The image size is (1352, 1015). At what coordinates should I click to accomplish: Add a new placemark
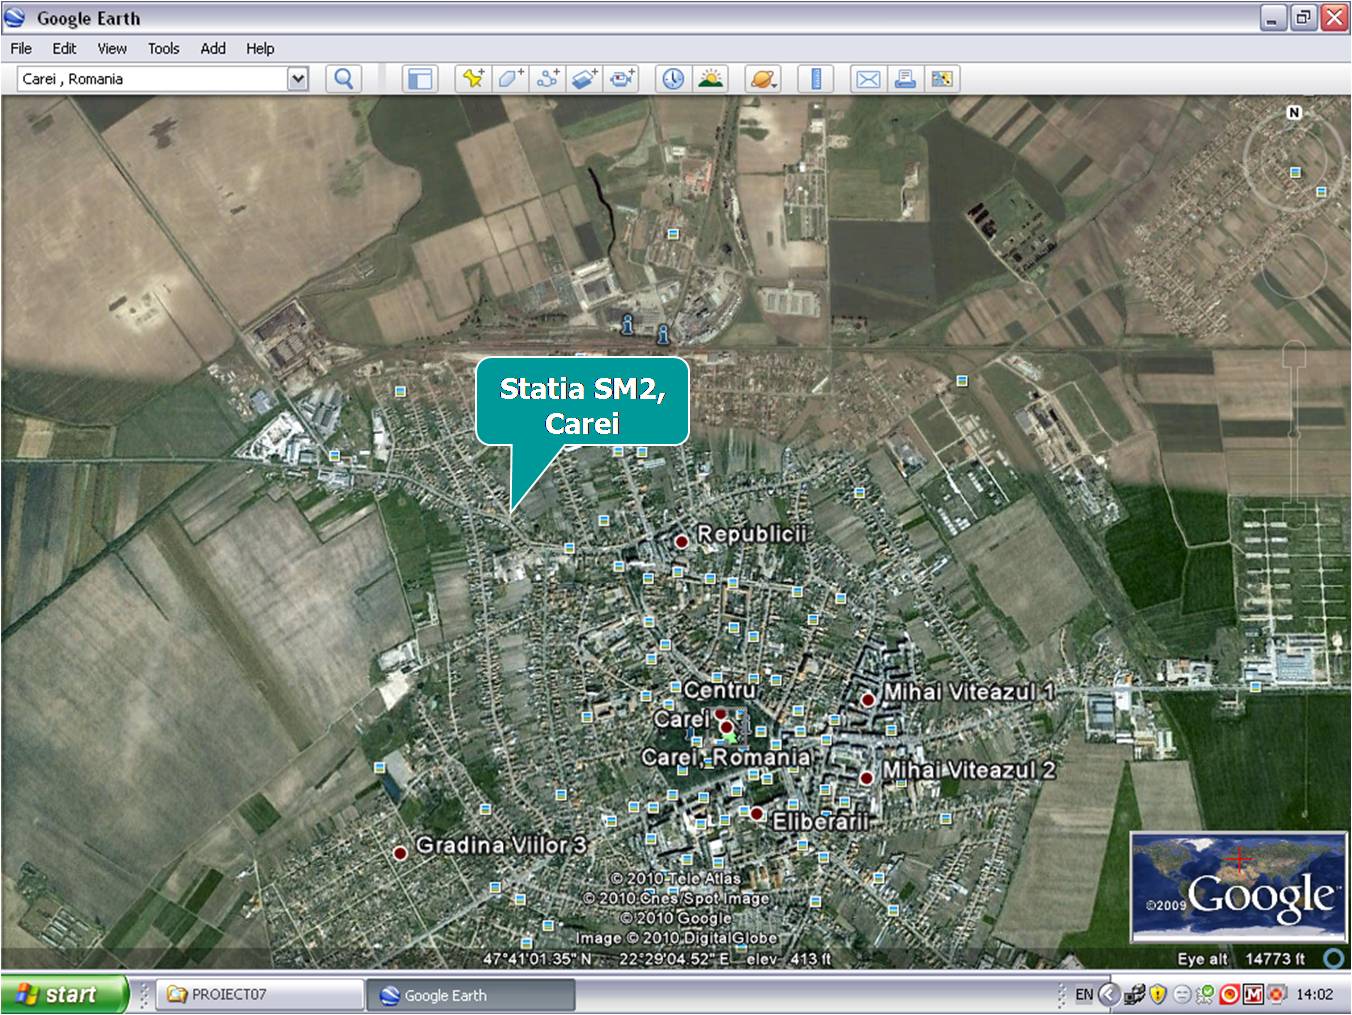(x=473, y=79)
